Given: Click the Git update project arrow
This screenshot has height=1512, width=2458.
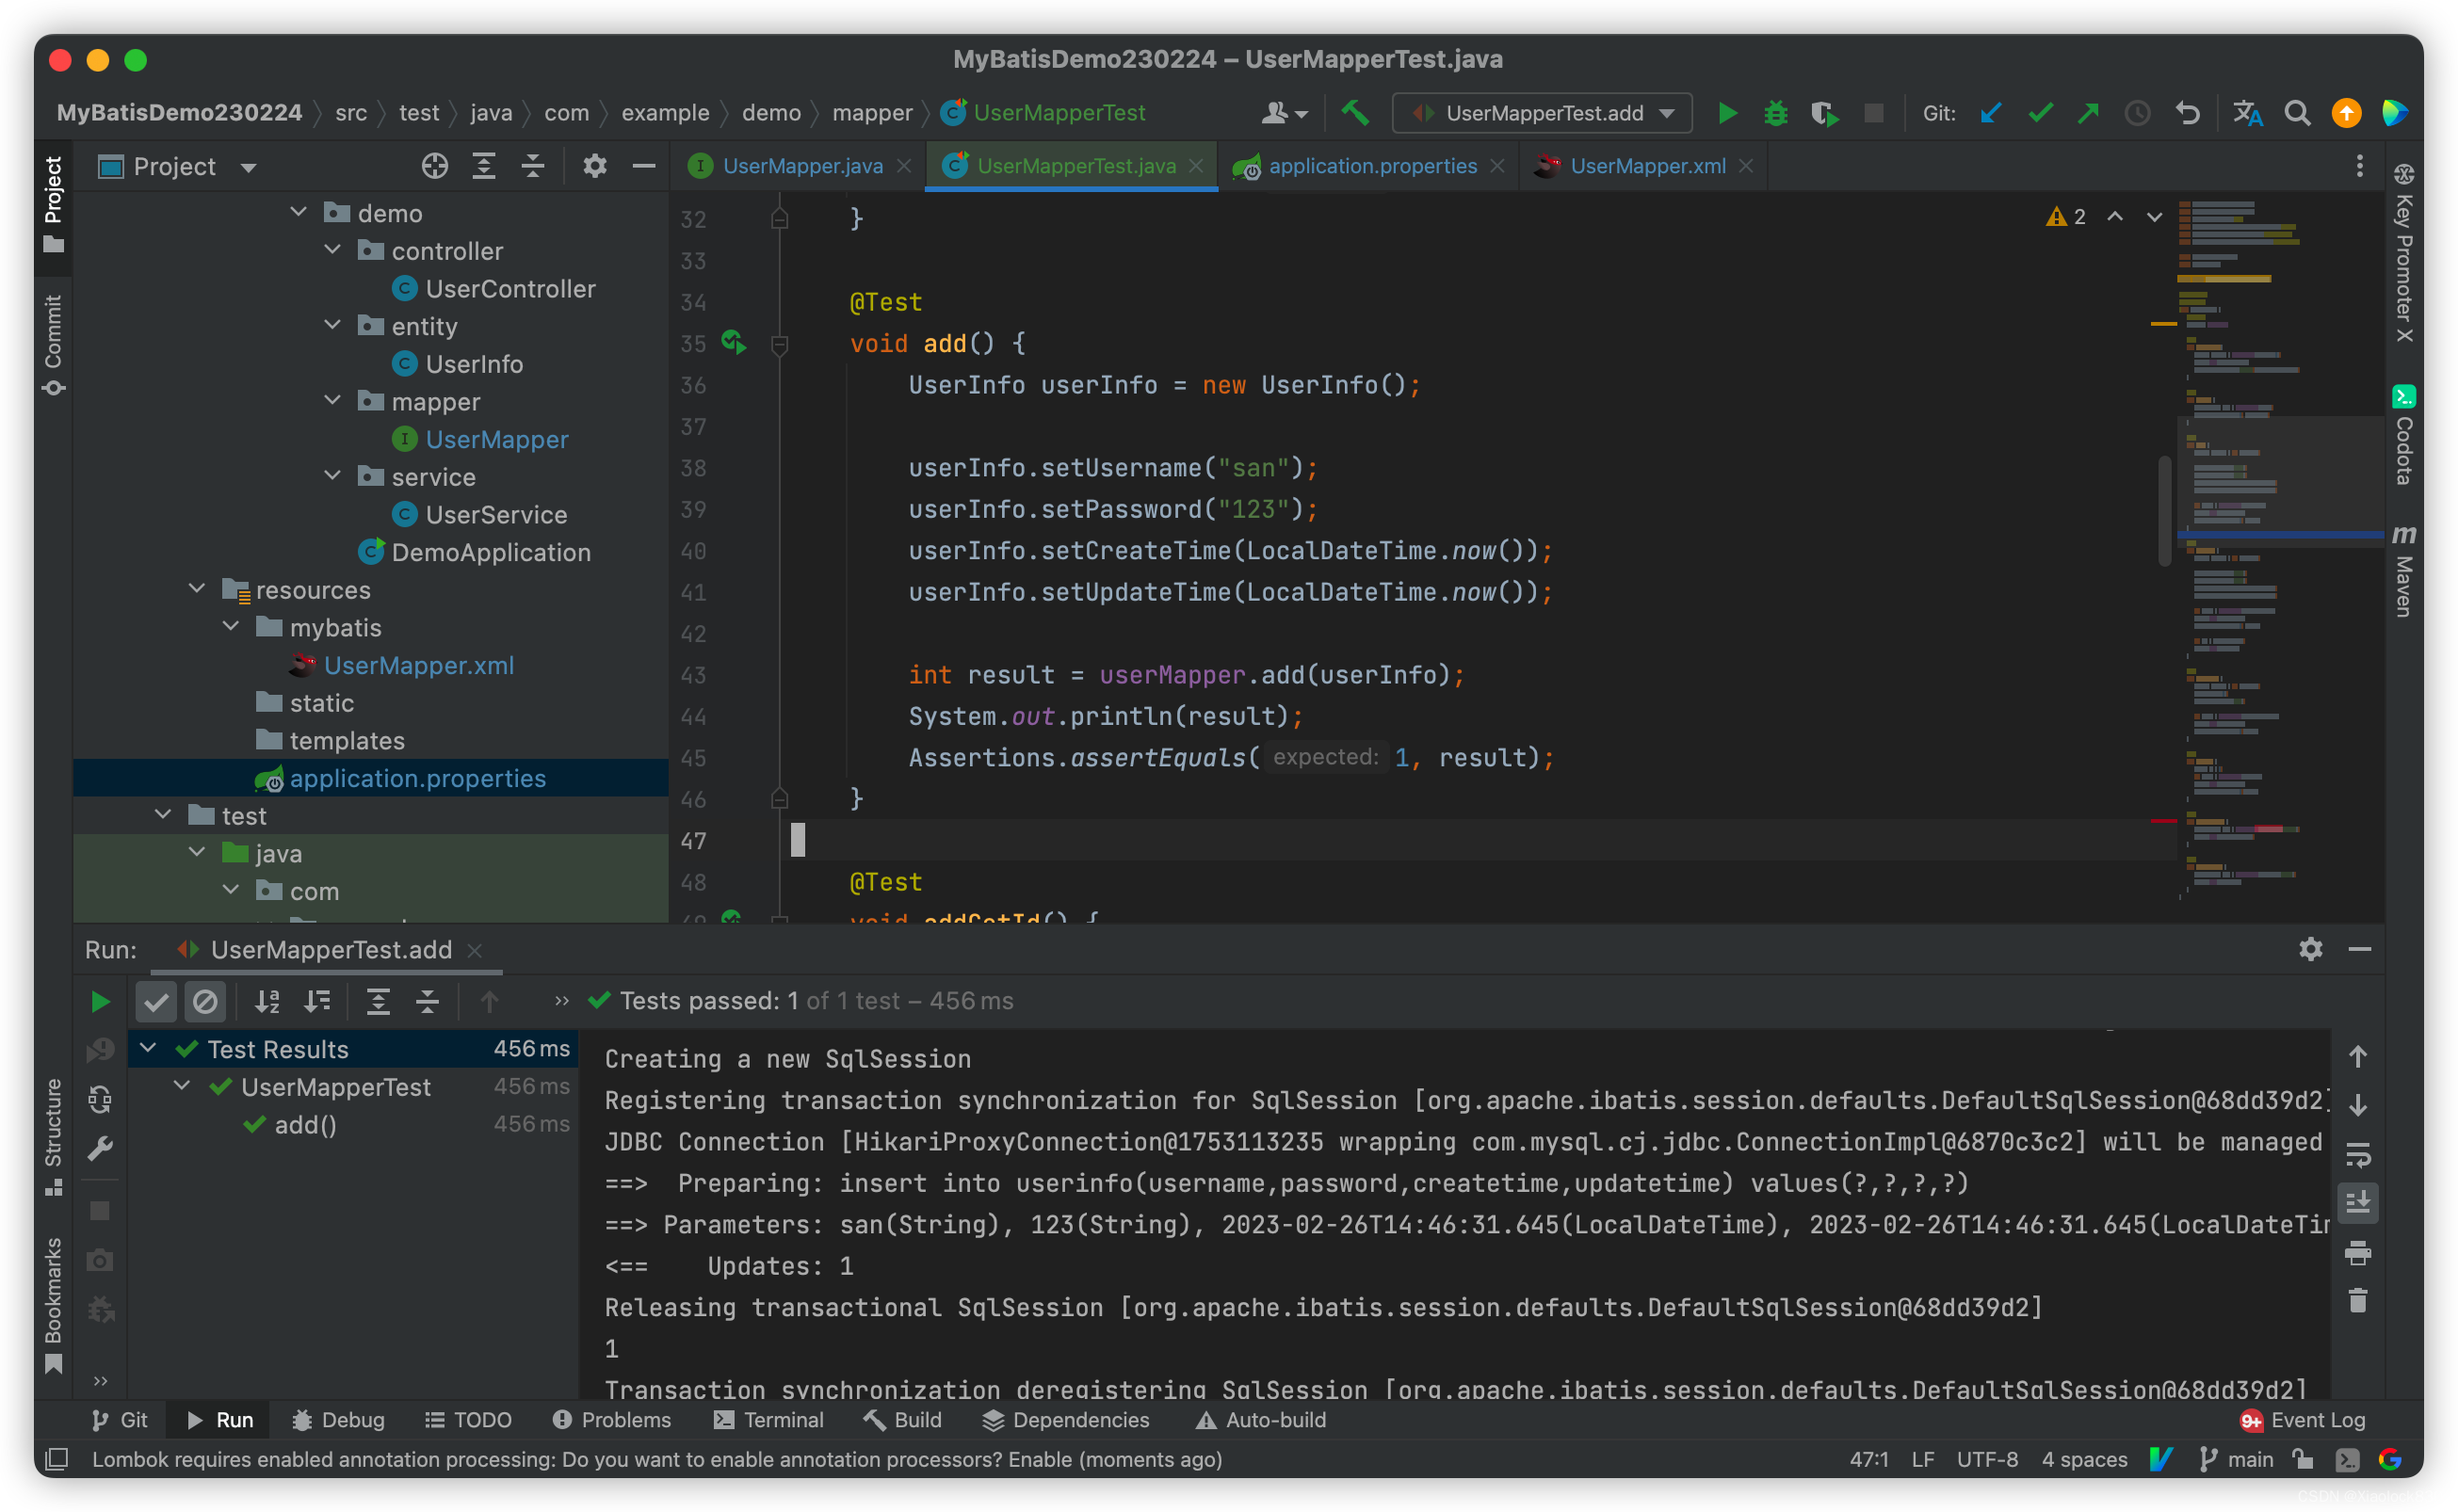Looking at the screenshot, I should tap(1991, 113).
